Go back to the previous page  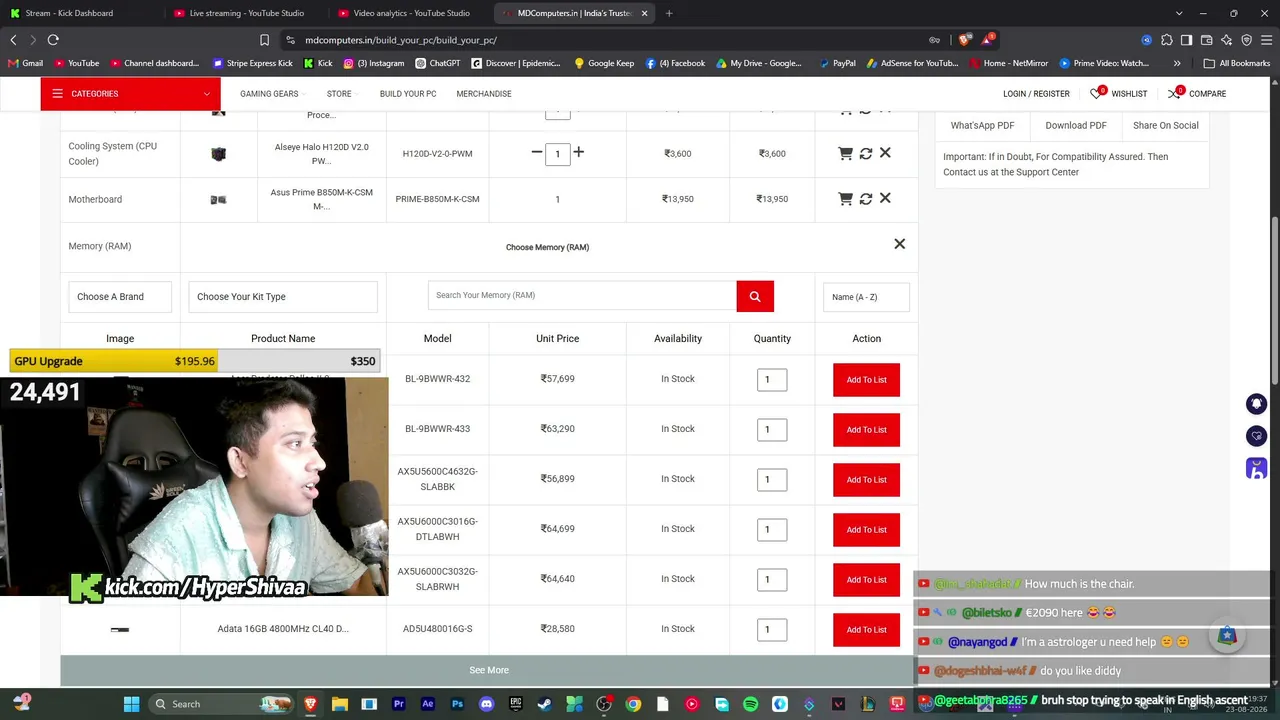(x=13, y=40)
